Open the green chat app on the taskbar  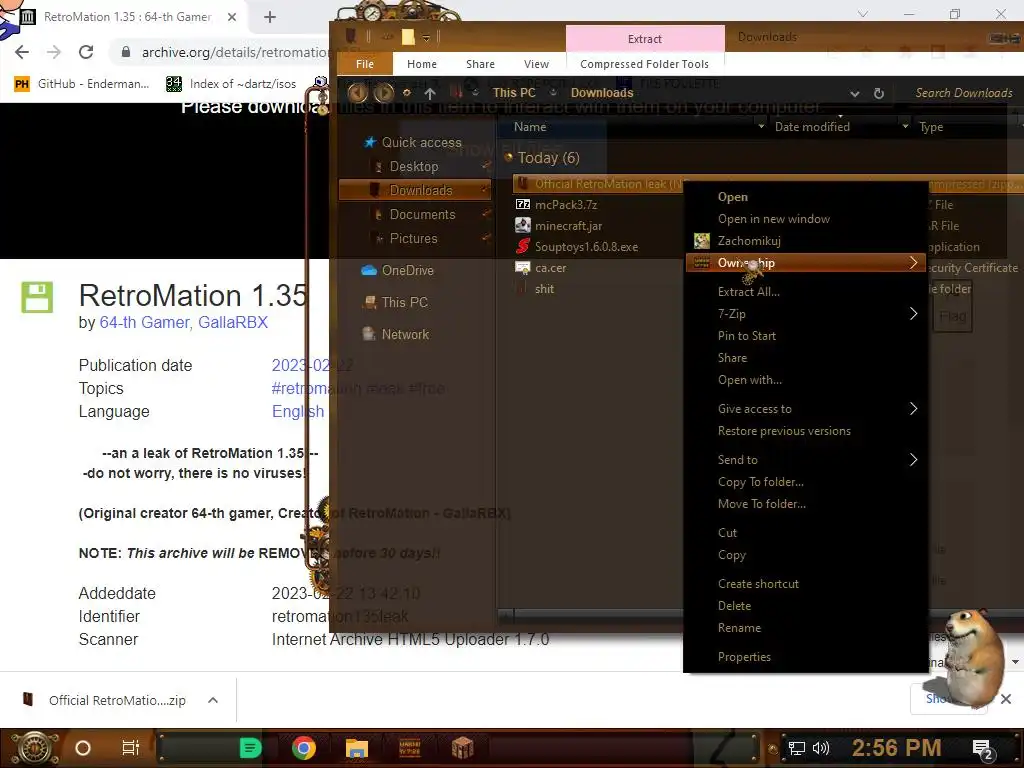250,748
